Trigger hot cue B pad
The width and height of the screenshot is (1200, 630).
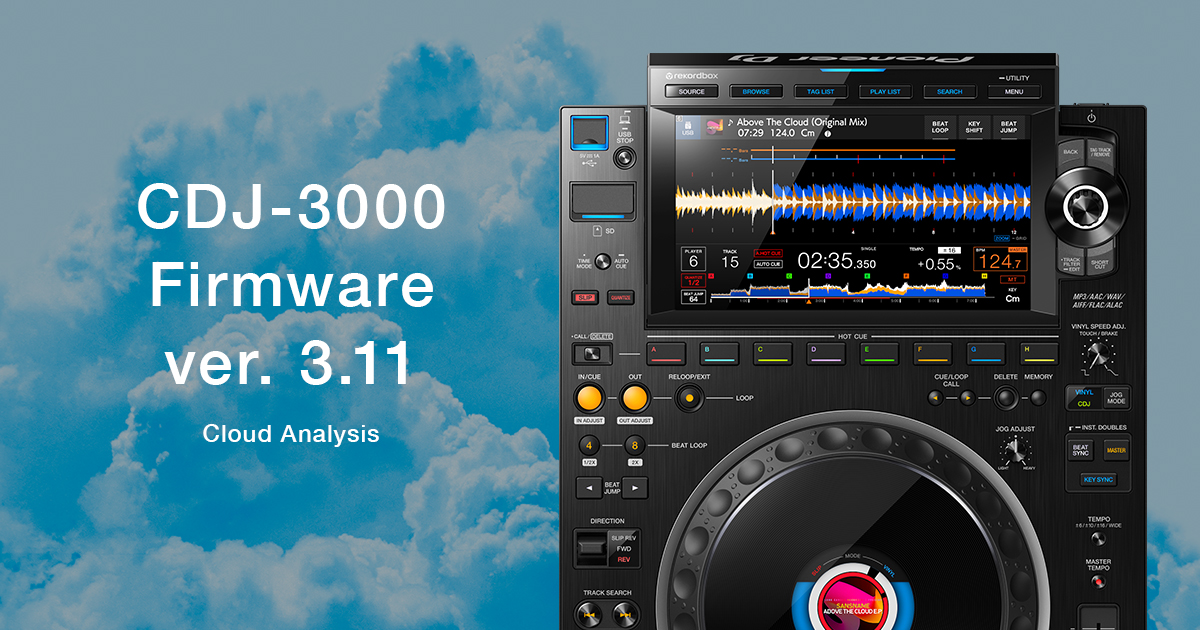click(719, 352)
